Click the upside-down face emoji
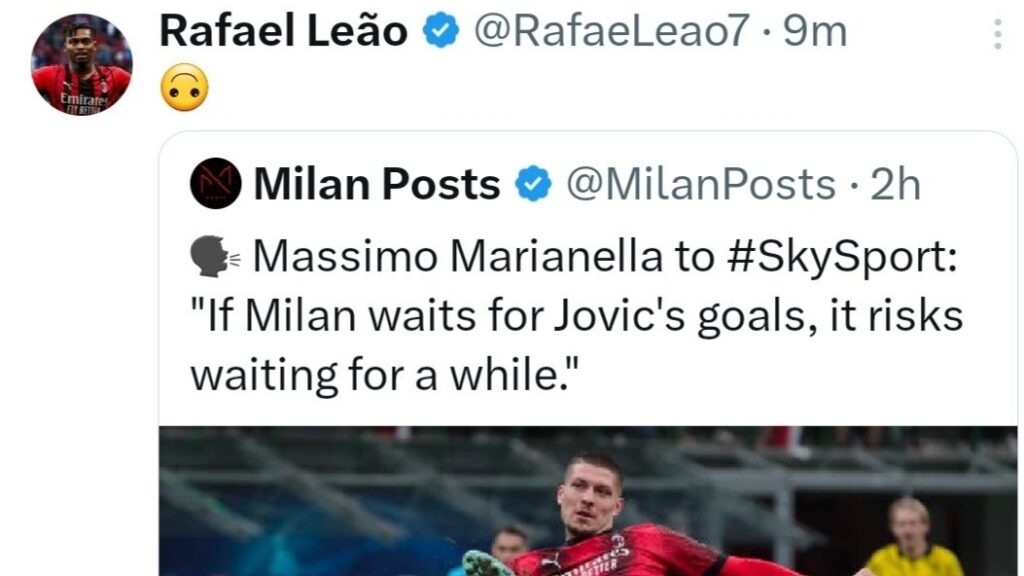The height and width of the screenshot is (576, 1024). (x=184, y=88)
